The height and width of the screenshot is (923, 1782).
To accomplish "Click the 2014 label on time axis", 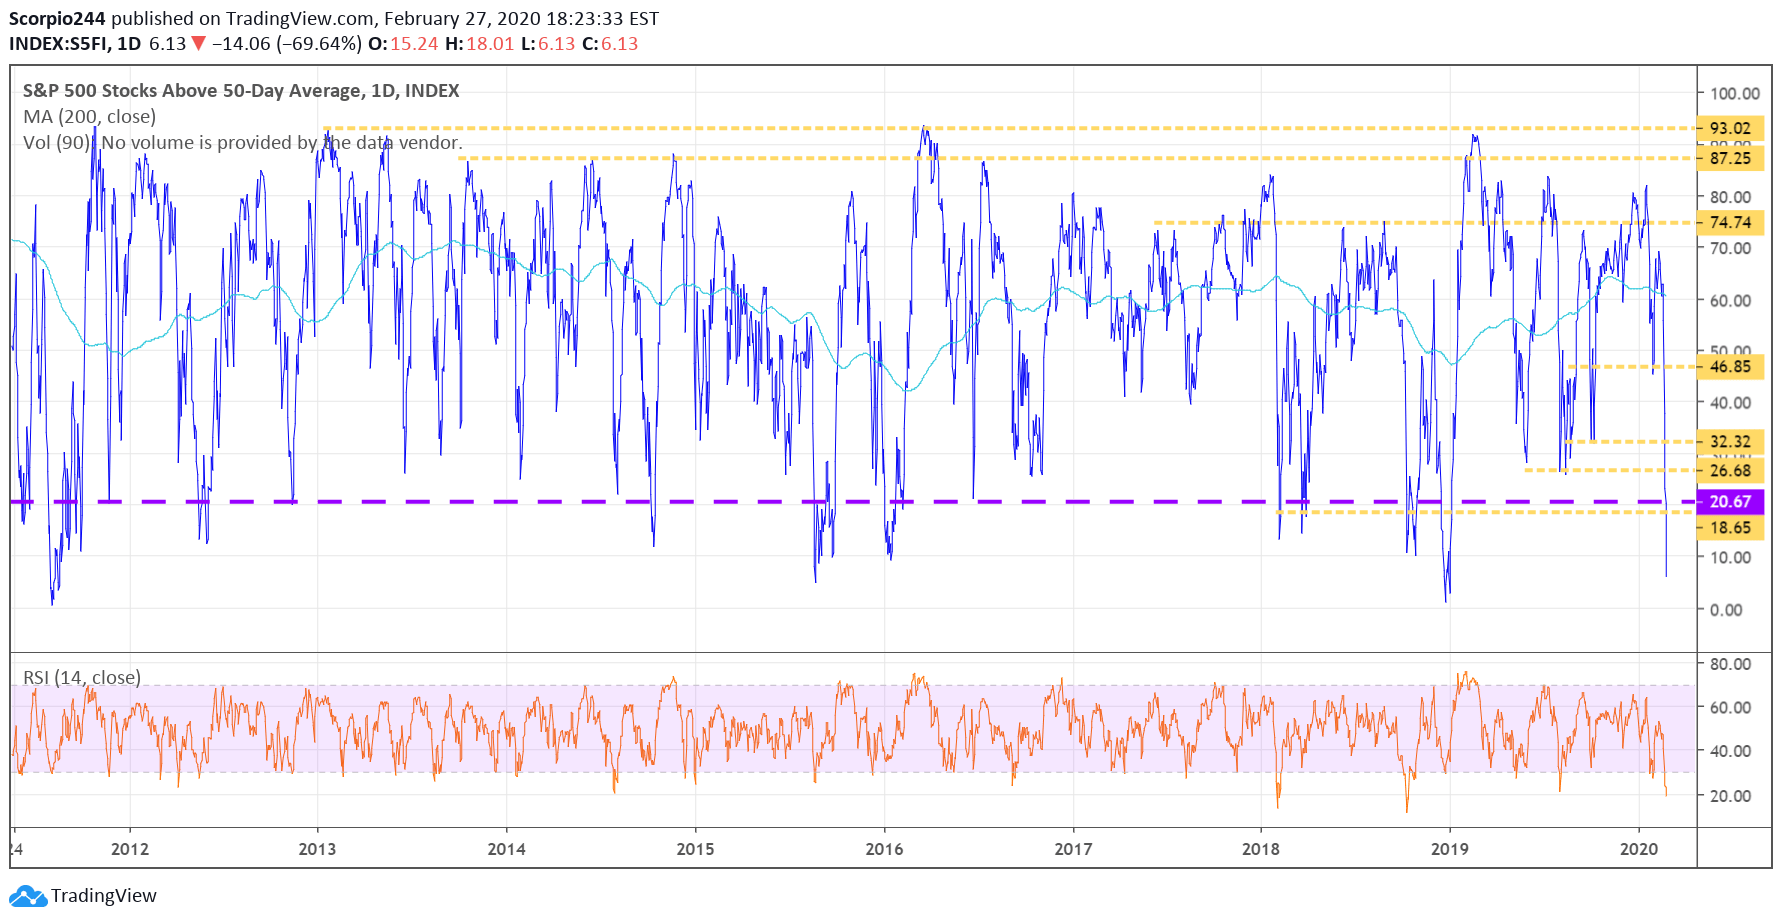I will [507, 850].
